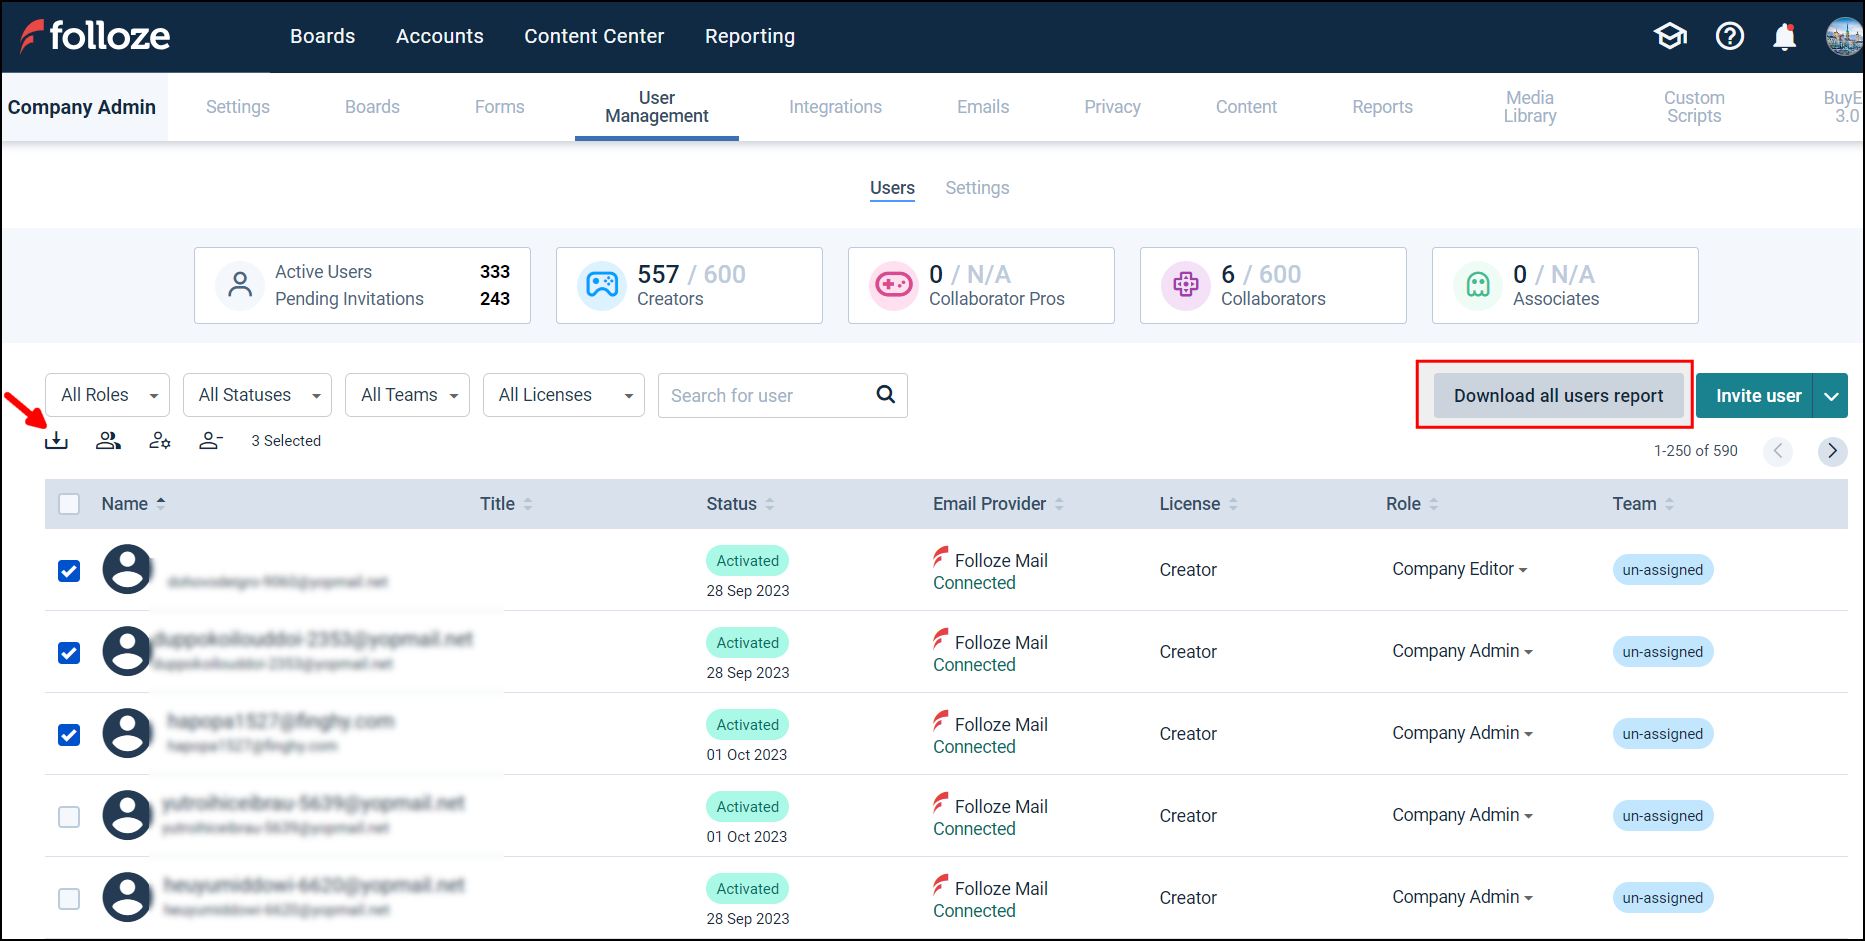Image resolution: width=1865 pixels, height=941 pixels.
Task: Expand the Invite user dropdown arrow
Action: [x=1831, y=395]
